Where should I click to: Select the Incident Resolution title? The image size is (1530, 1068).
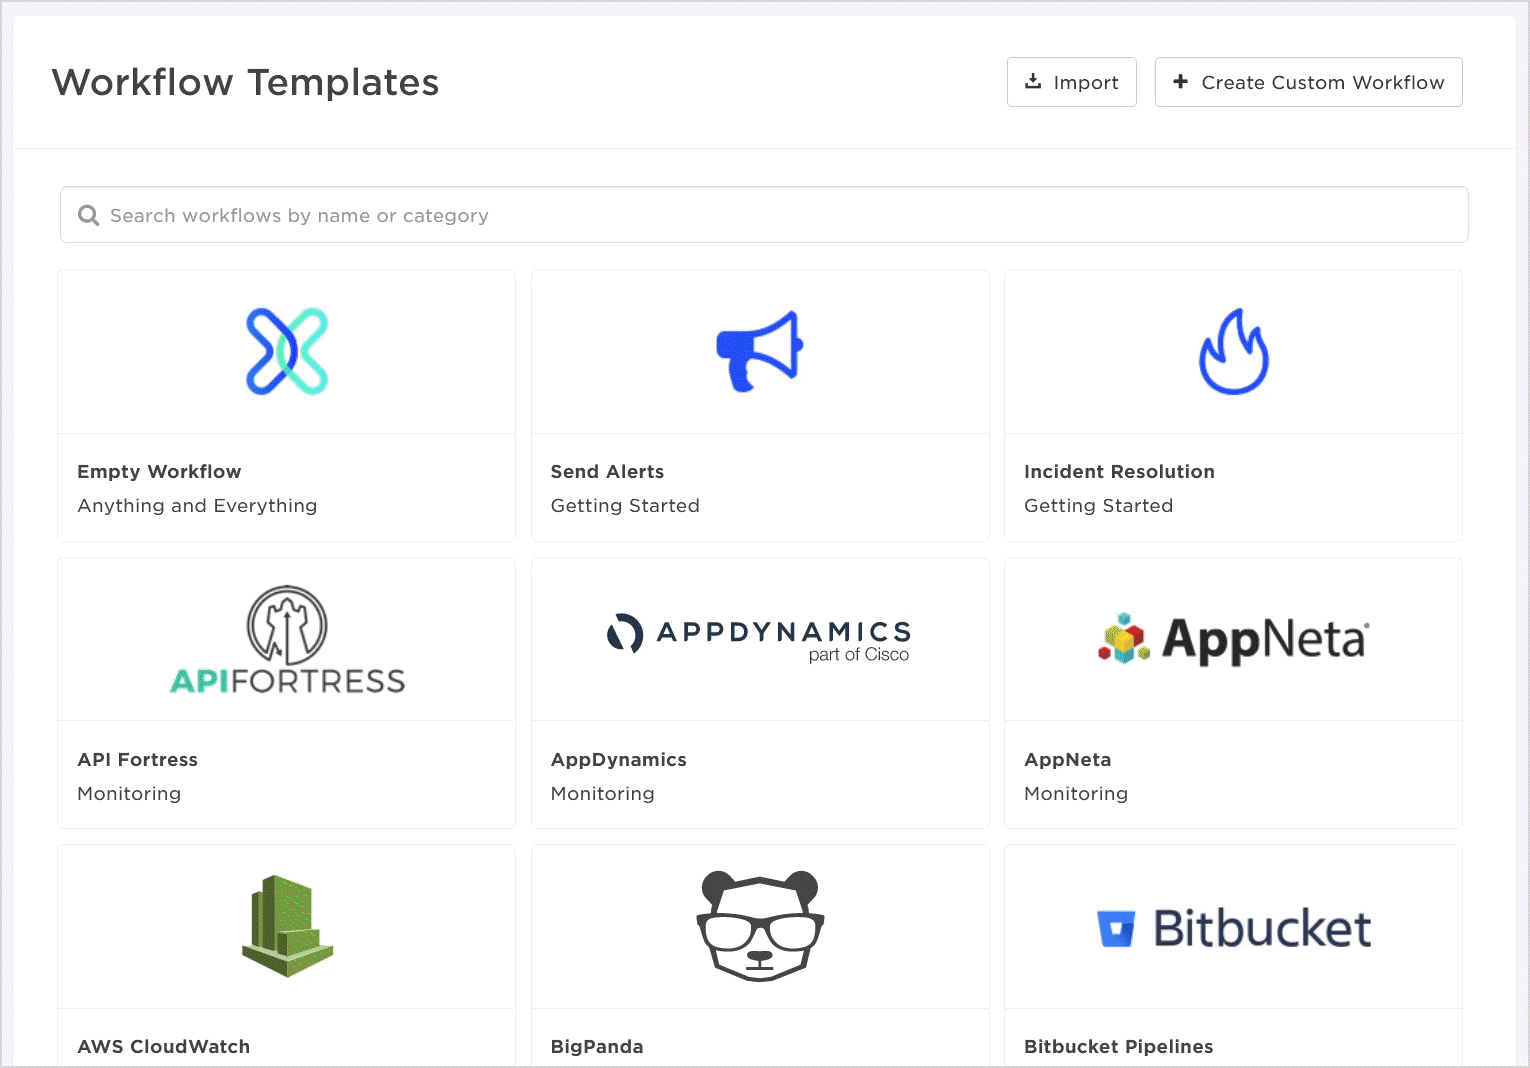(x=1119, y=472)
